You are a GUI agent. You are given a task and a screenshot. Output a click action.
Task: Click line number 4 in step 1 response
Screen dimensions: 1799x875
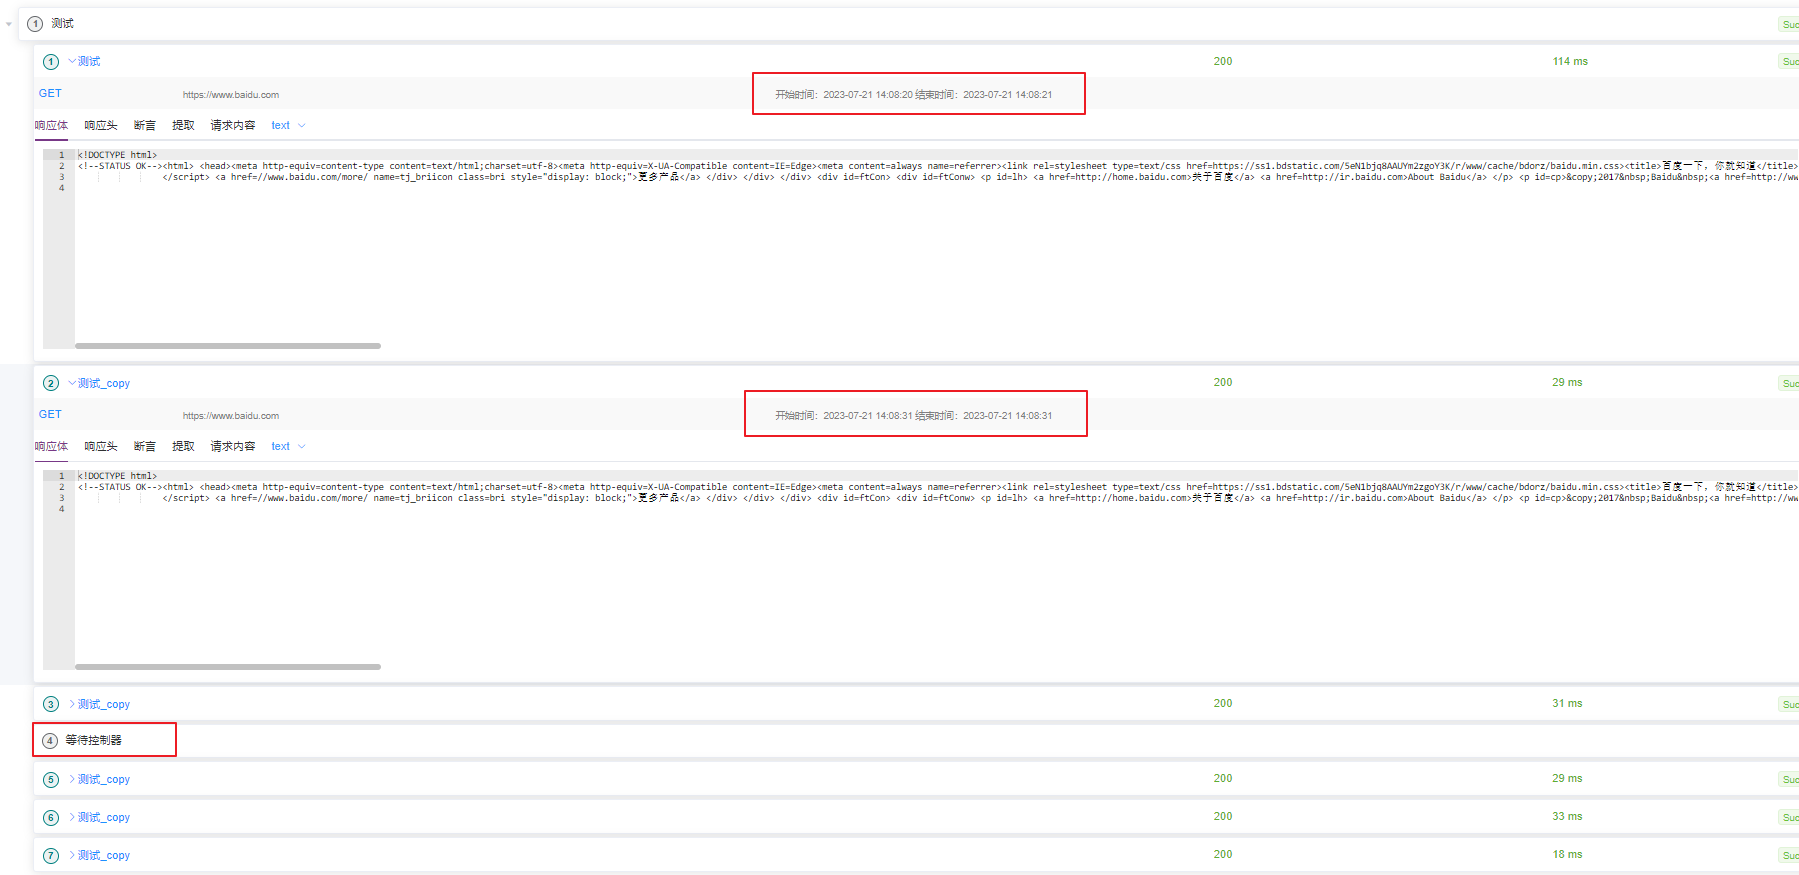[x=61, y=188]
